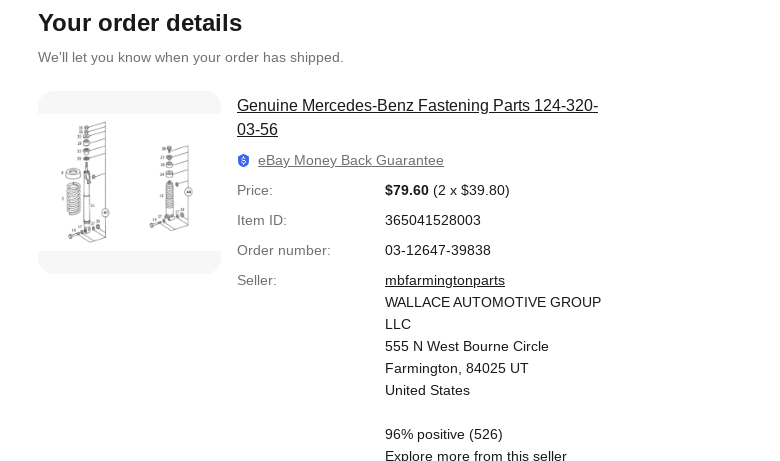Click the Farmington, 84025 UT line
The image size is (780, 461).
pos(456,368)
